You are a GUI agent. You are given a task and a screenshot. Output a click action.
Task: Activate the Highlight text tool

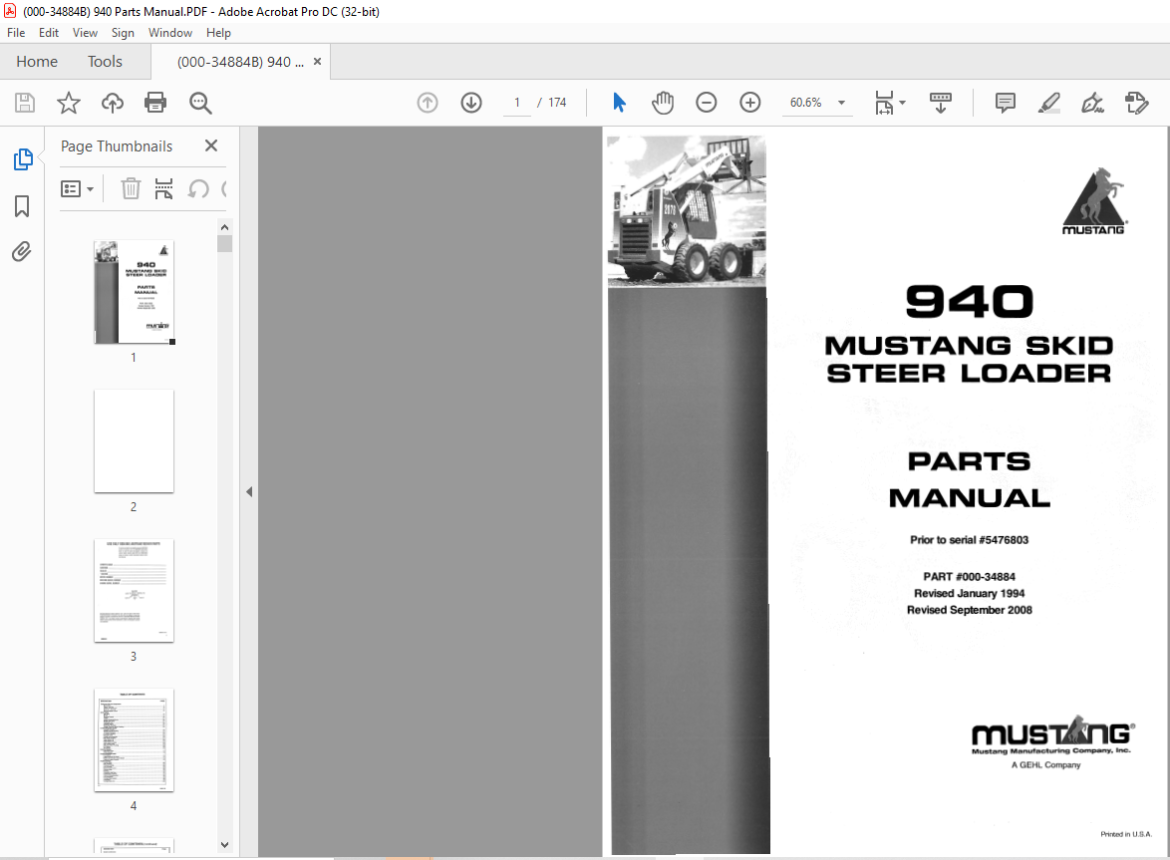coord(1049,102)
